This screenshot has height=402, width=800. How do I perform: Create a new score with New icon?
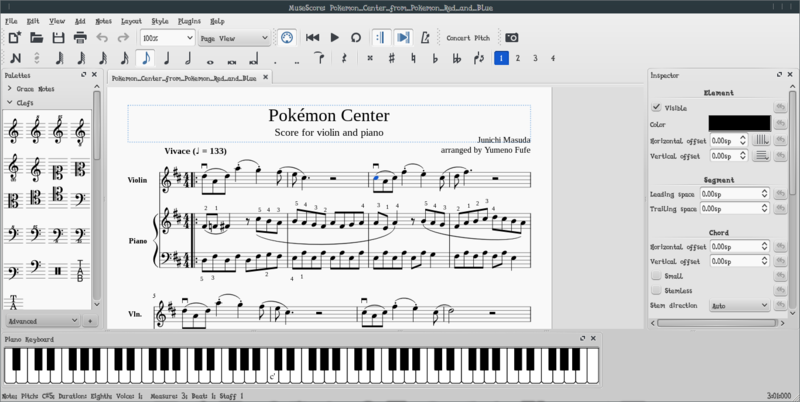point(15,37)
